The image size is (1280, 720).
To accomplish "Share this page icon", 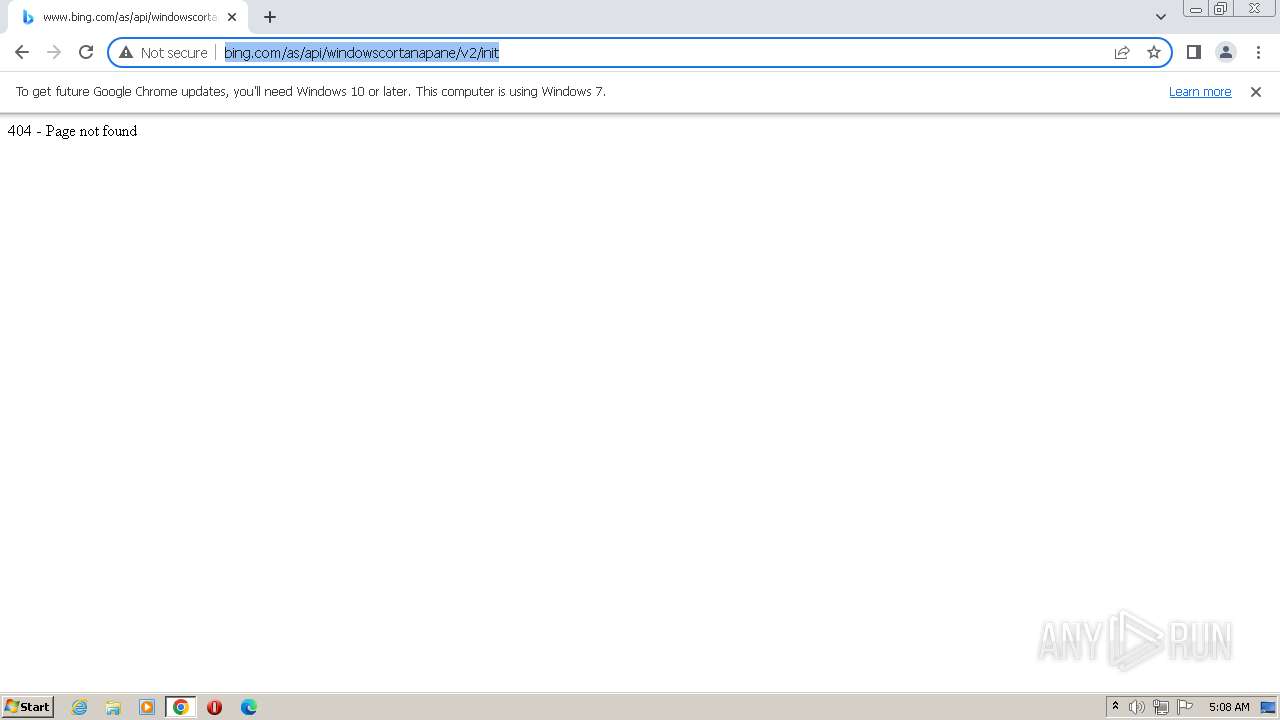I will (1122, 52).
